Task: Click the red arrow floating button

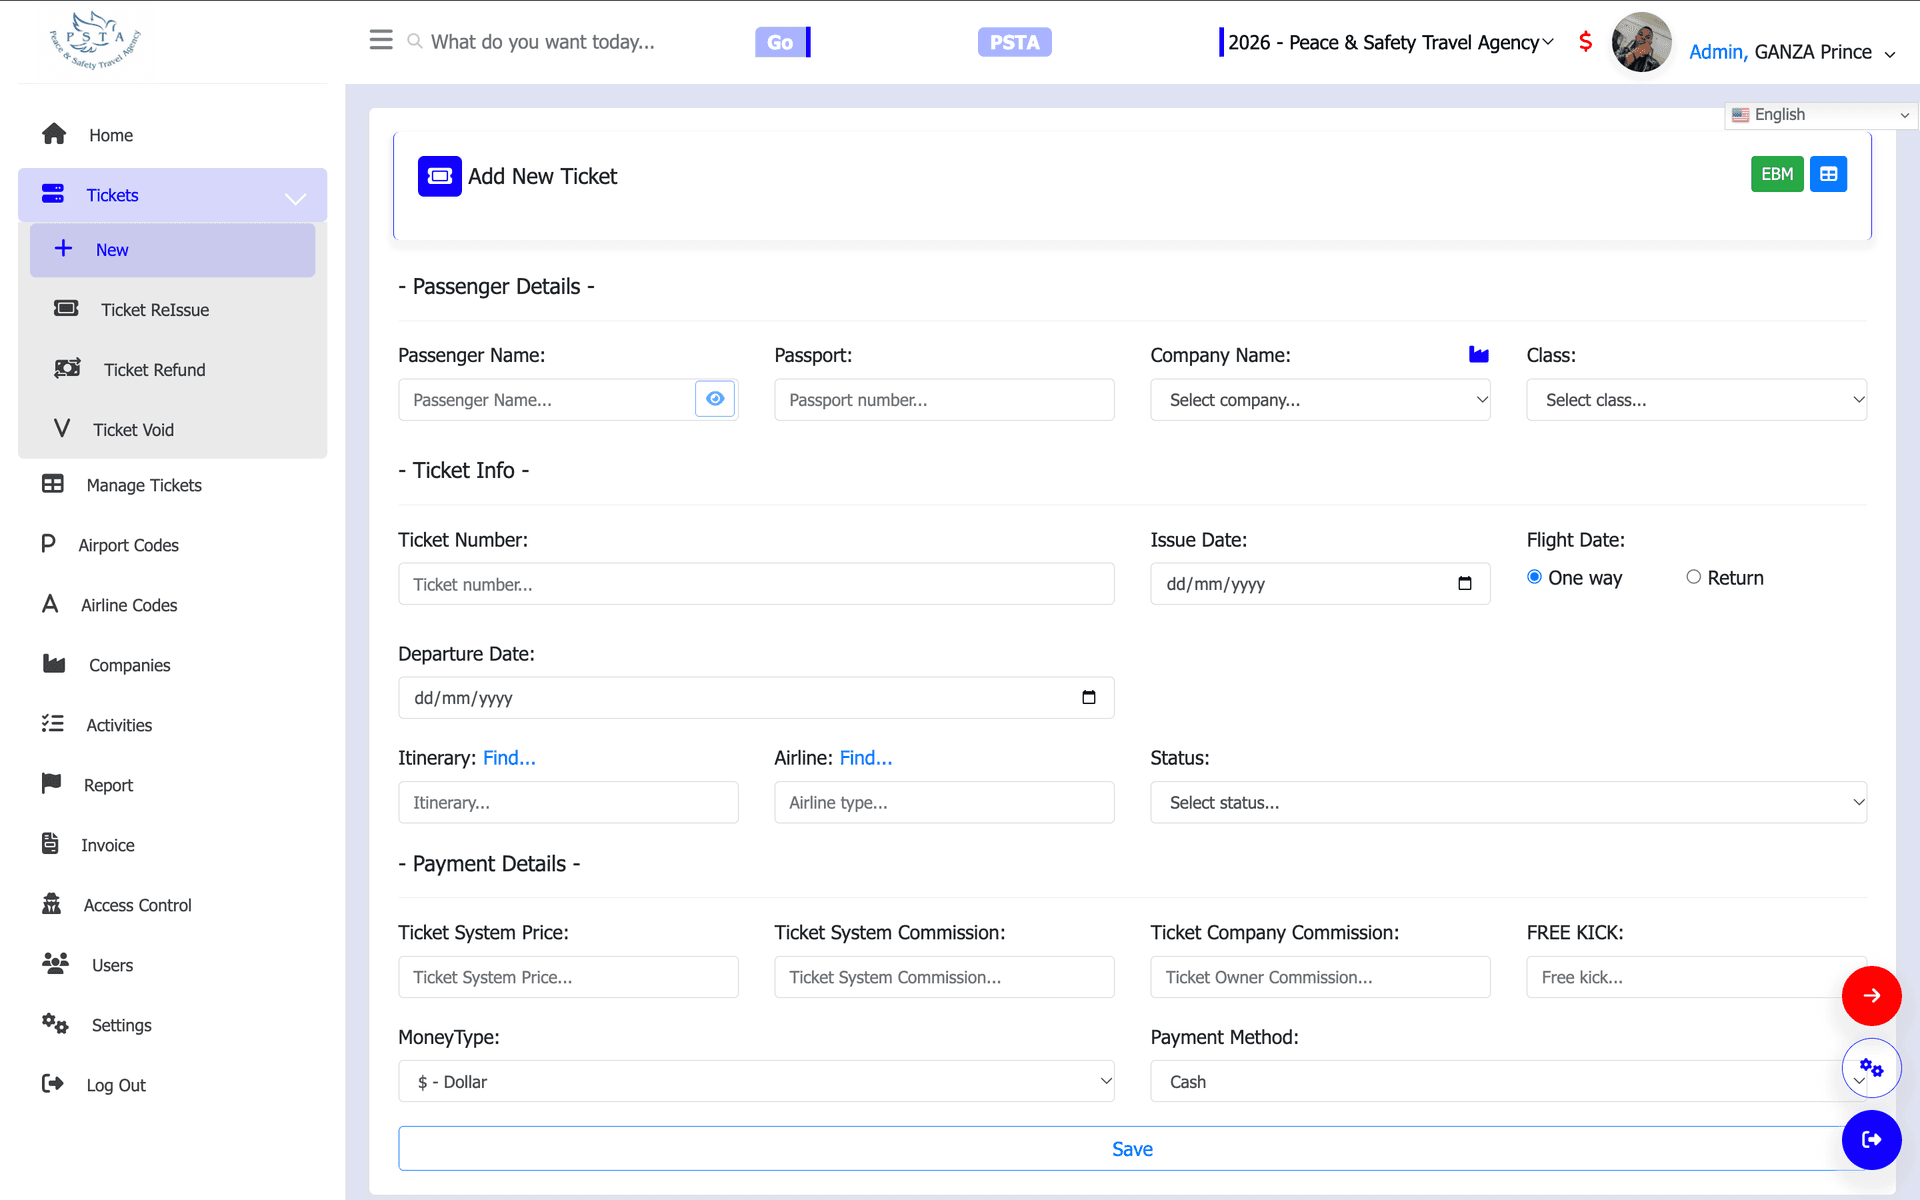Action: [1871, 996]
